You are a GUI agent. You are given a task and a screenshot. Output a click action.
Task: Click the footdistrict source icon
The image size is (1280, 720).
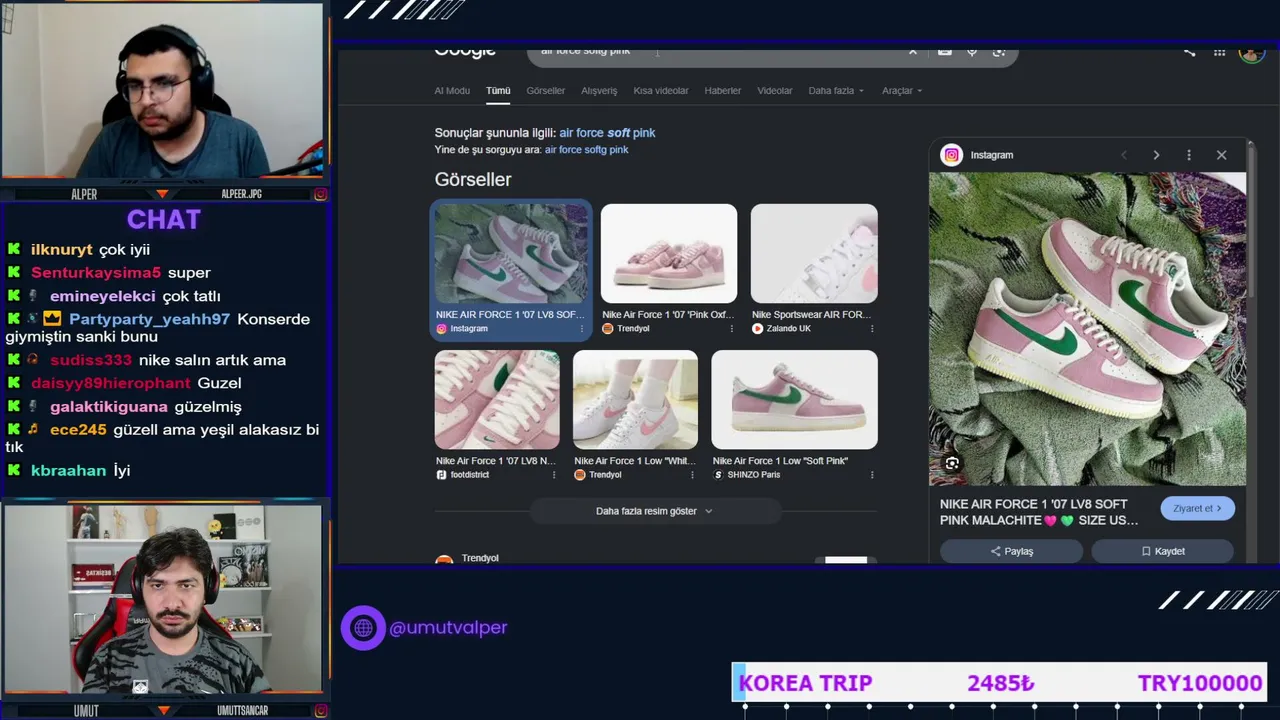pyautogui.click(x=441, y=475)
